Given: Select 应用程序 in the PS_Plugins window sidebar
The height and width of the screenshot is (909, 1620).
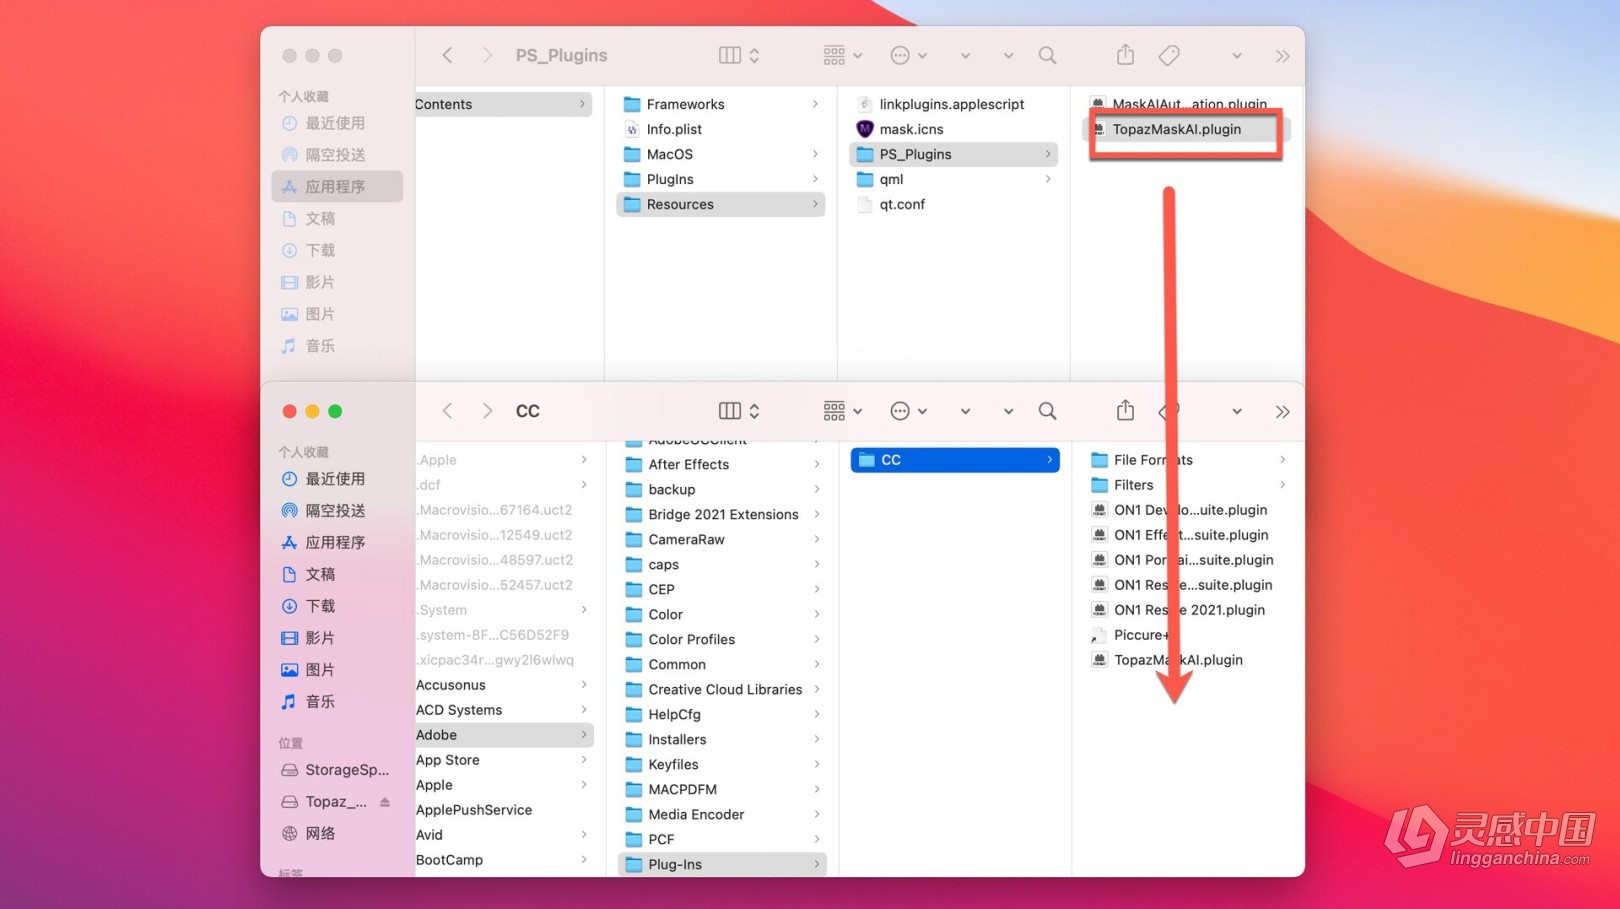Looking at the screenshot, I should tap(337, 187).
